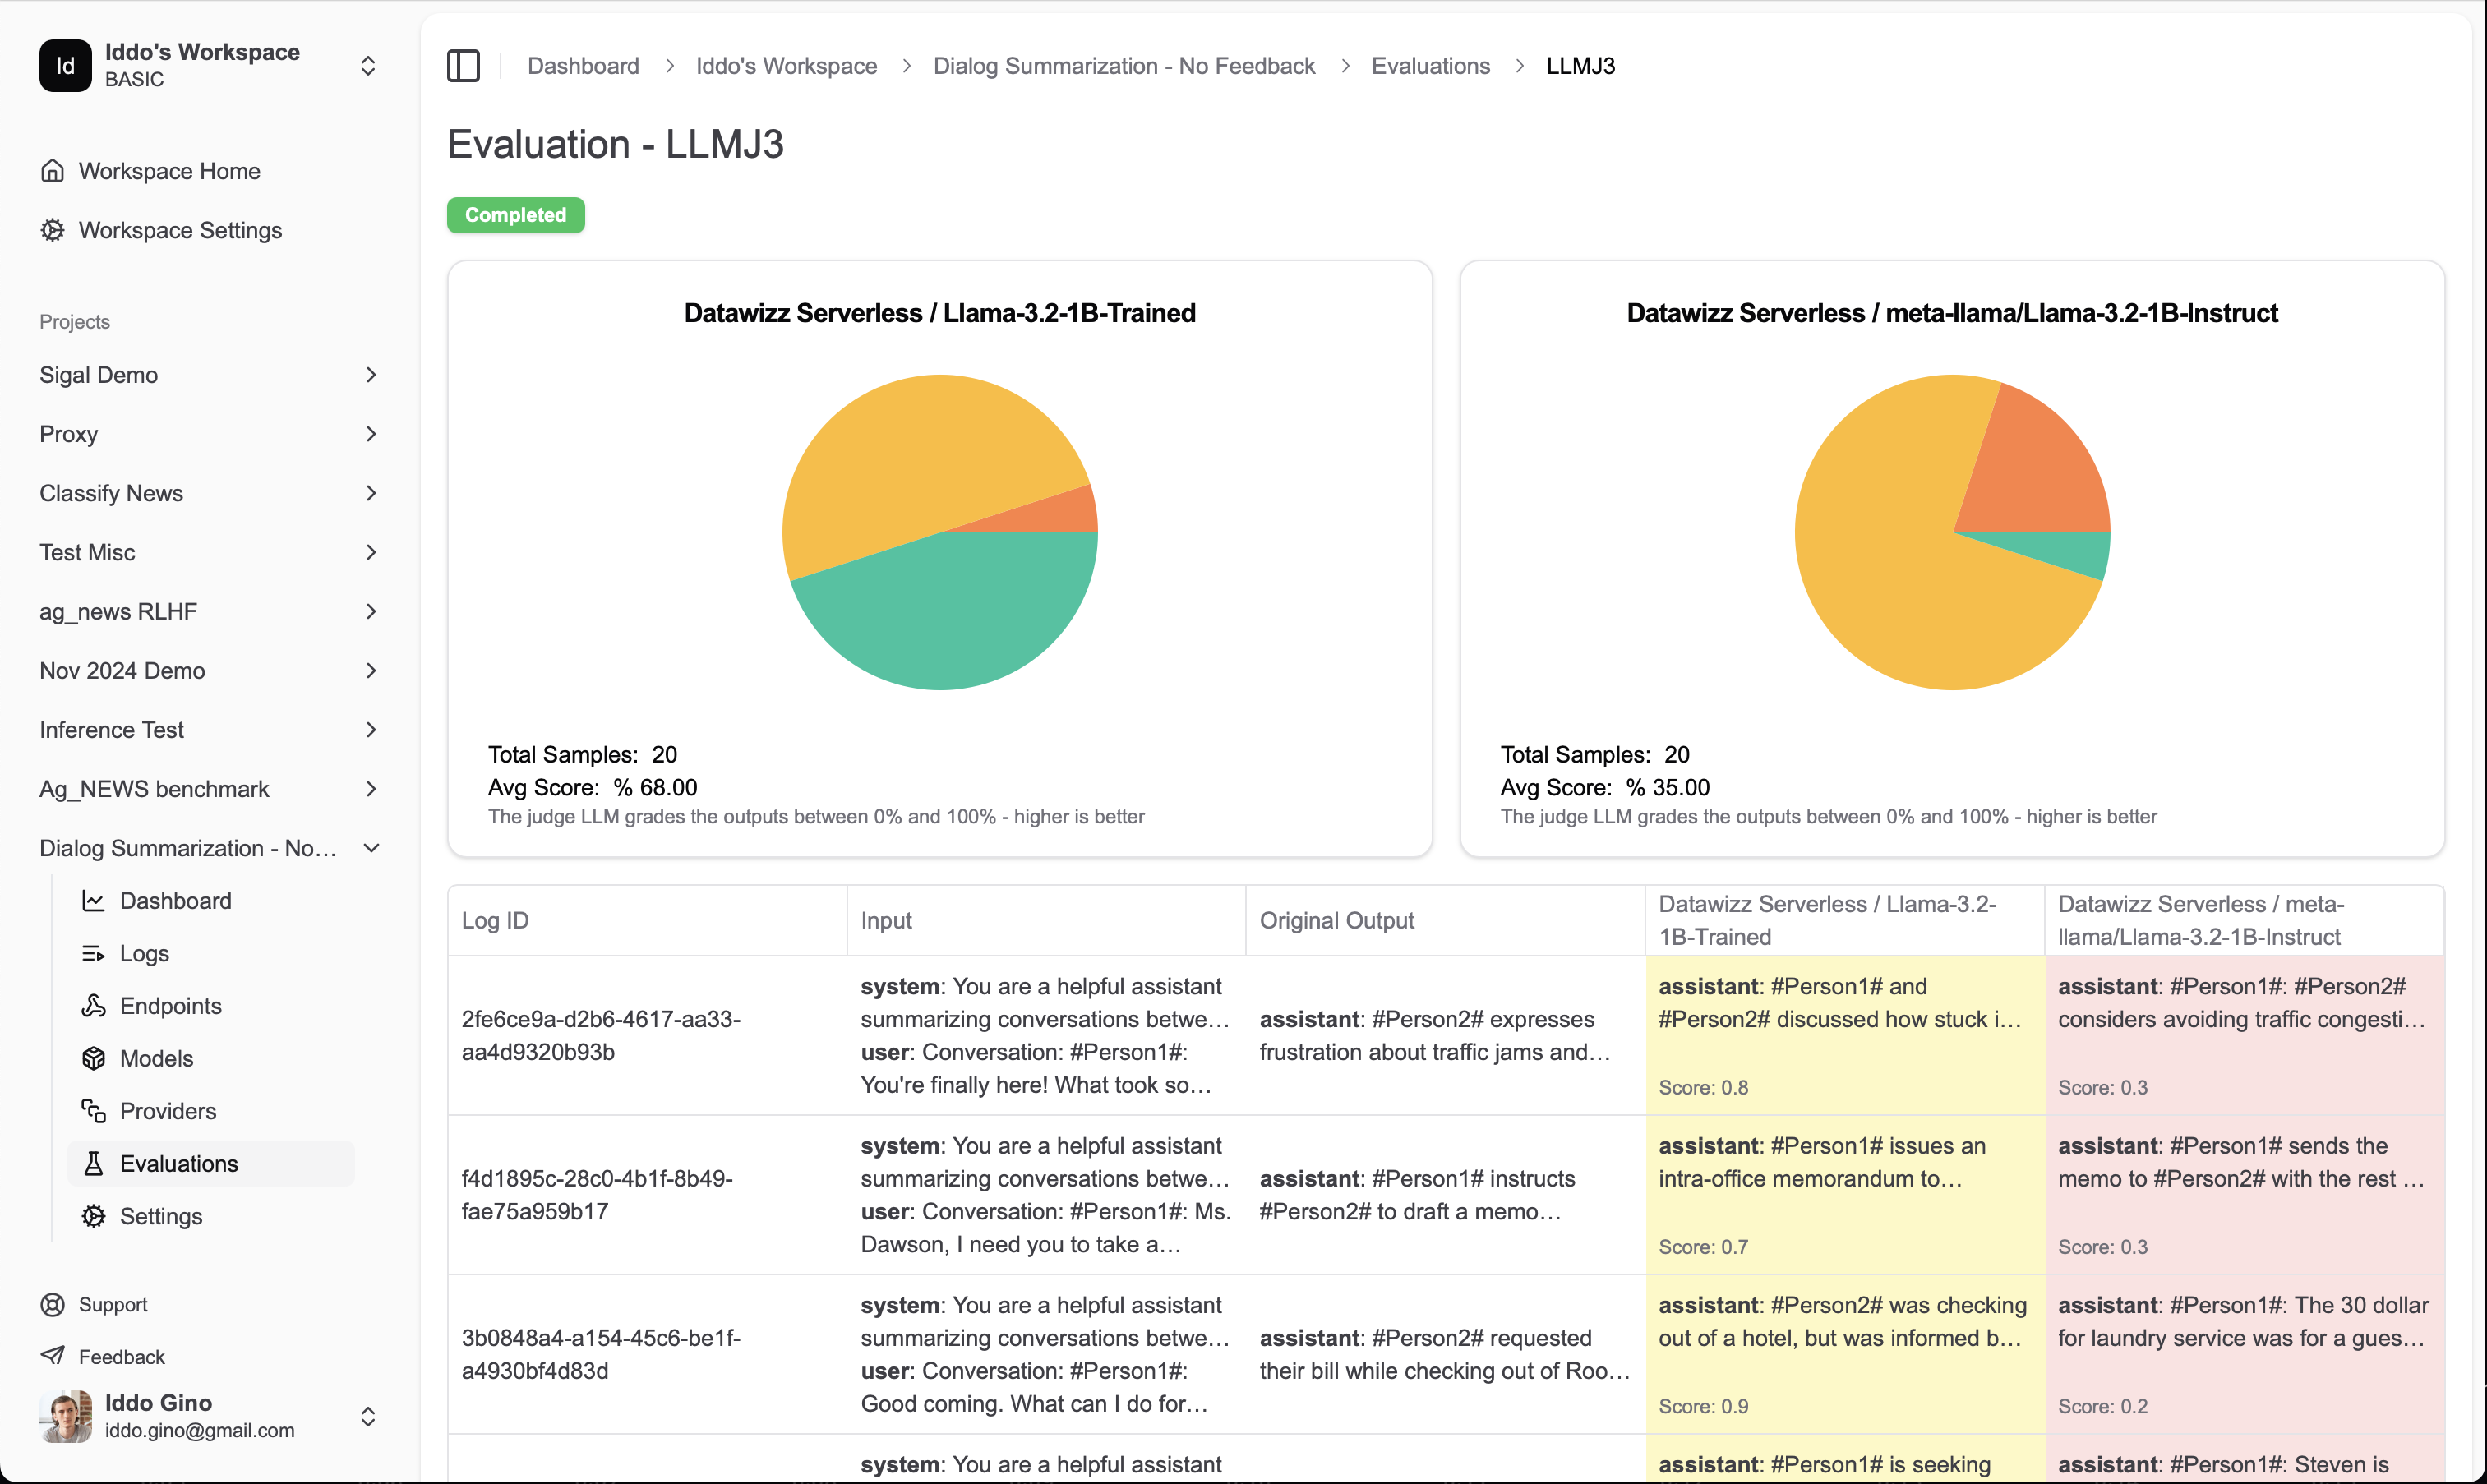
Task: Open the Evaluations breadcrumb entry
Action: (1430, 65)
